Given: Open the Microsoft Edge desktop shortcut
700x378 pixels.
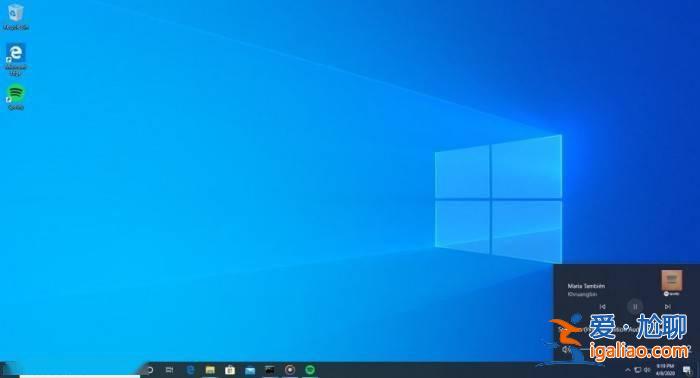Looking at the screenshot, I should pyautogui.click(x=16, y=59).
